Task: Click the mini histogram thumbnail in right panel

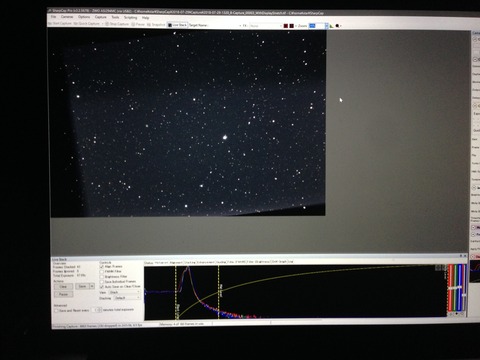Action: (x=475, y=271)
